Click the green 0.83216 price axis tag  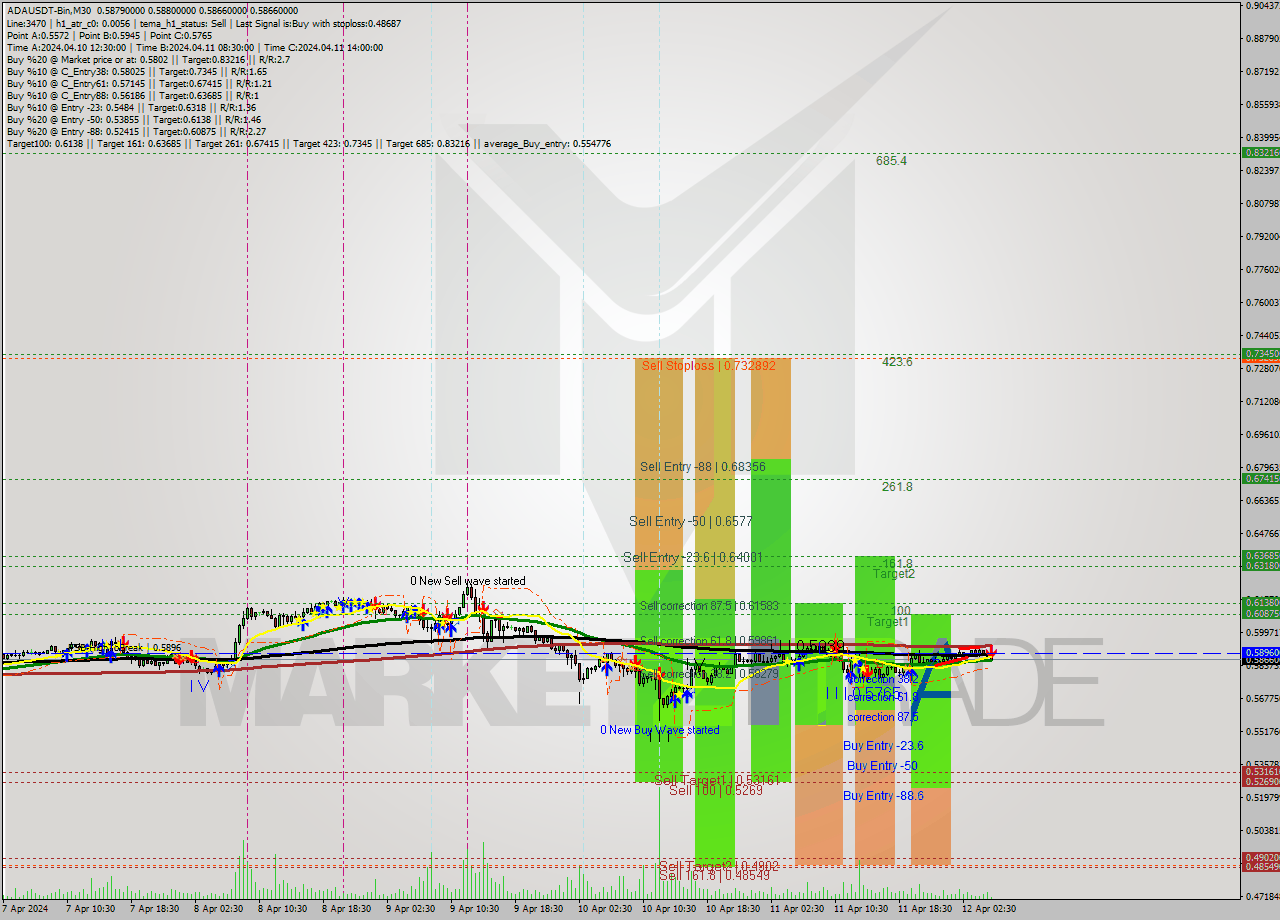(x=1260, y=153)
